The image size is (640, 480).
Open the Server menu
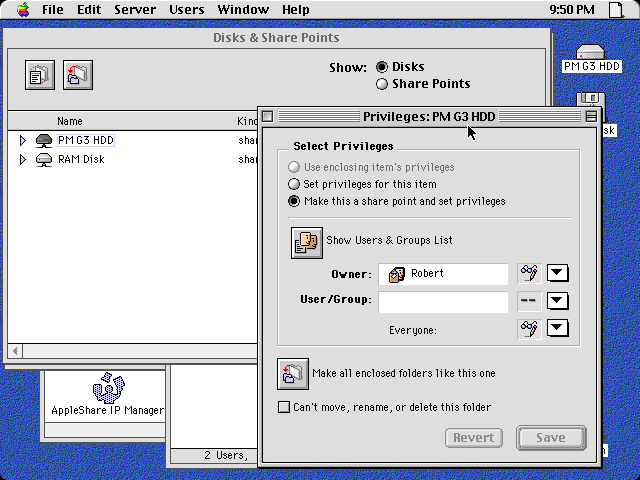point(134,10)
